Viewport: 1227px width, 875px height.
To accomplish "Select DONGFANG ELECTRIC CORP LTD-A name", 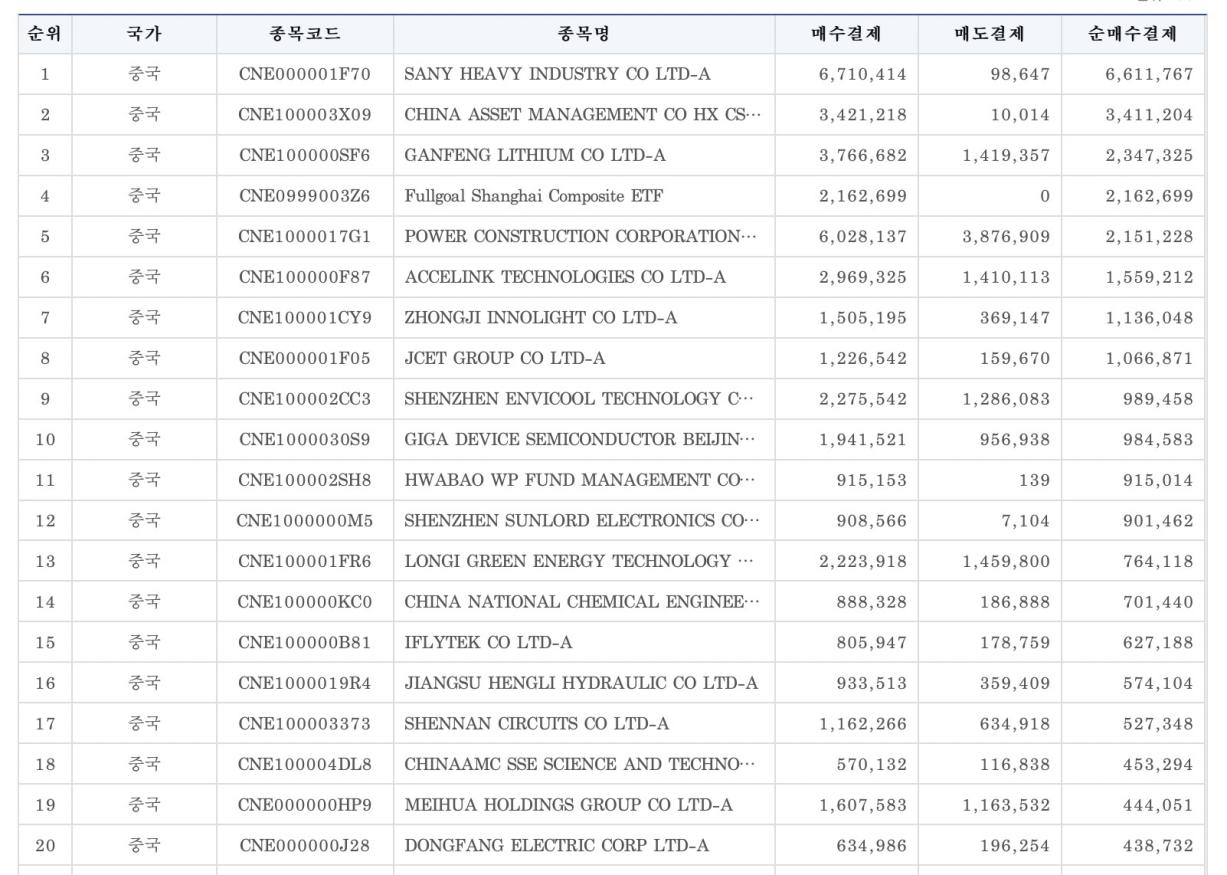I will (556, 844).
